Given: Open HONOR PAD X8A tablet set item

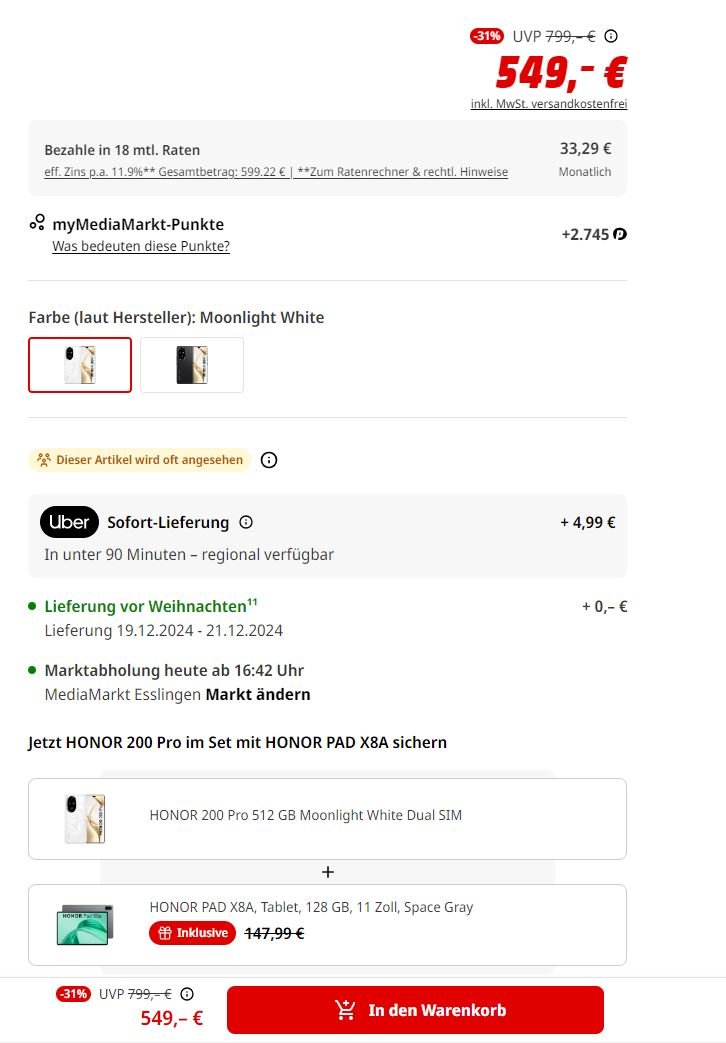Looking at the screenshot, I should pos(327,923).
